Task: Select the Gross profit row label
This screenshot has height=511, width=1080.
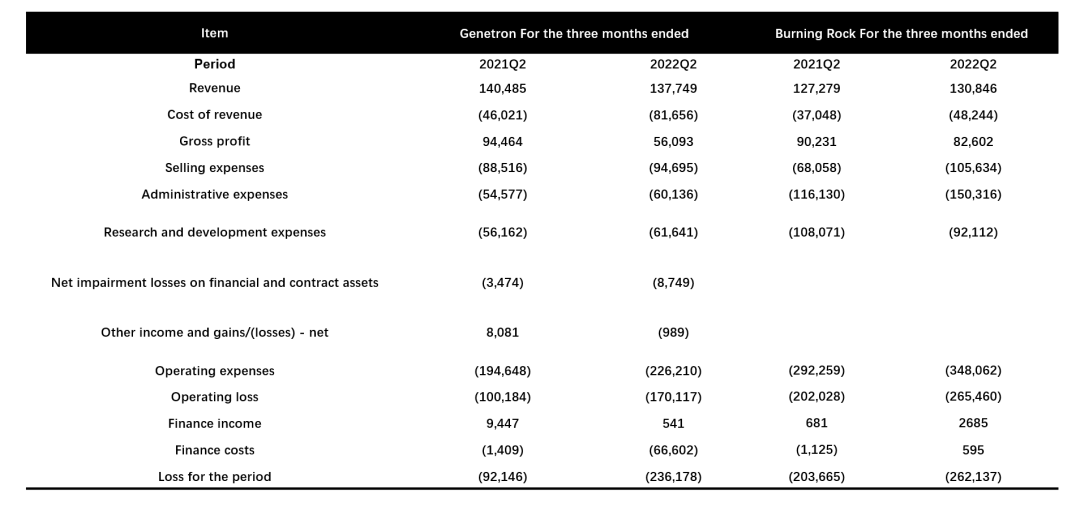Action: [x=214, y=141]
